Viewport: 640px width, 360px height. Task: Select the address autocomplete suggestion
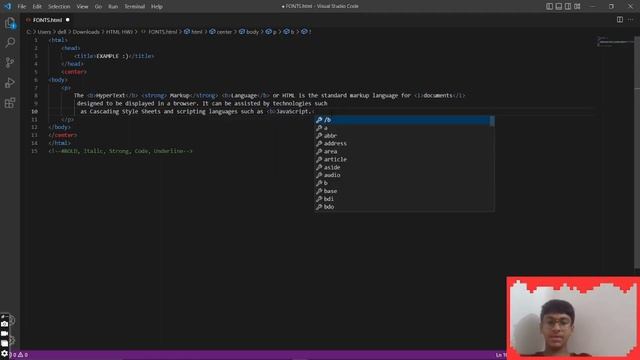404,144
